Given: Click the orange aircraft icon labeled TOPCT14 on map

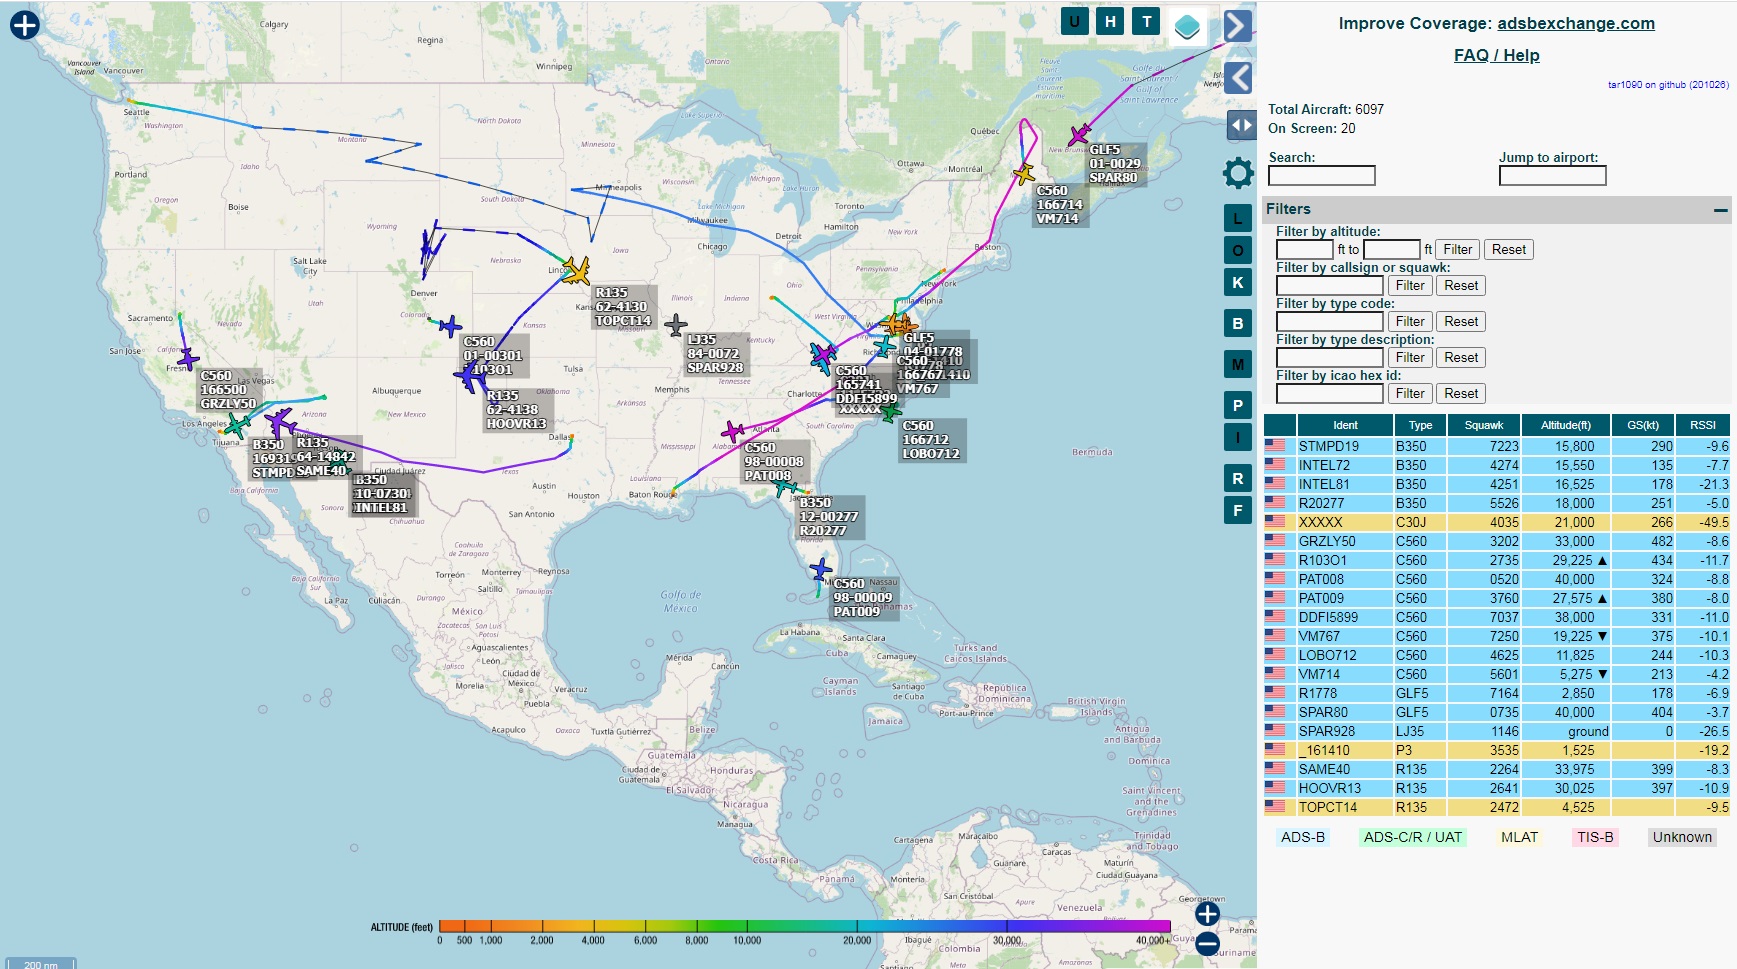Looking at the screenshot, I should [576, 270].
